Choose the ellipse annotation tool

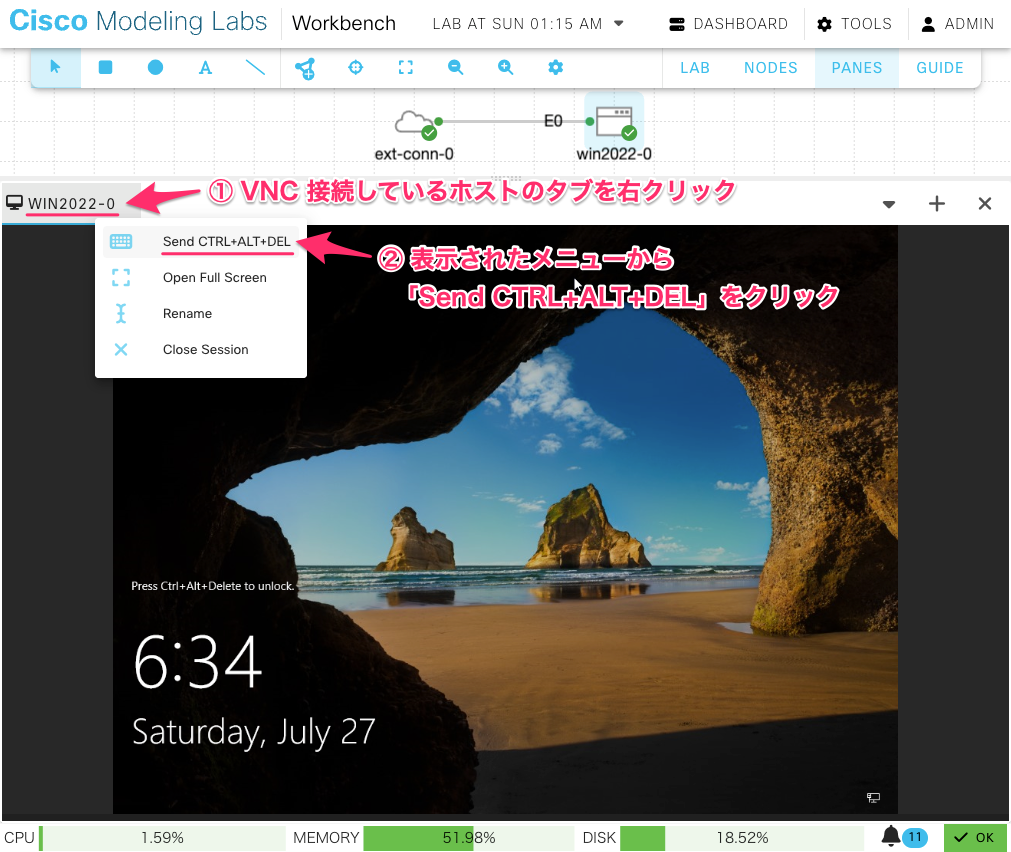[x=155, y=67]
